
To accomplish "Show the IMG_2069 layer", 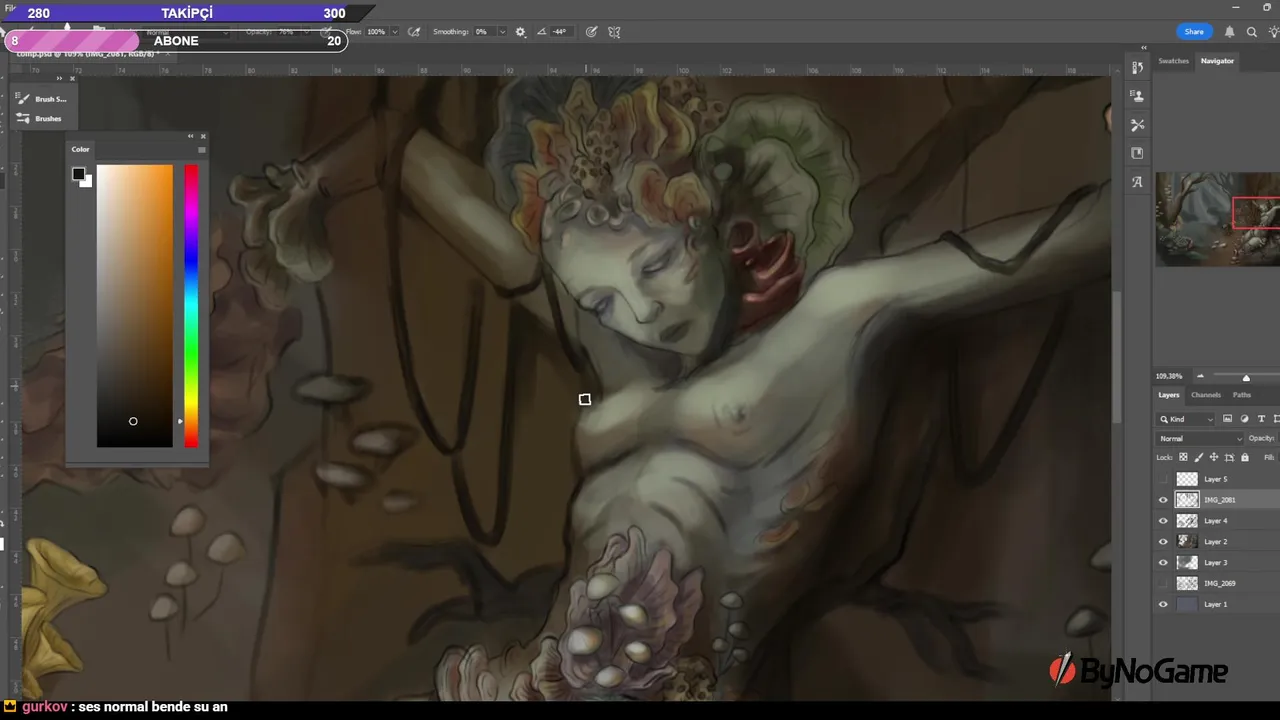I will (x=1163, y=583).
